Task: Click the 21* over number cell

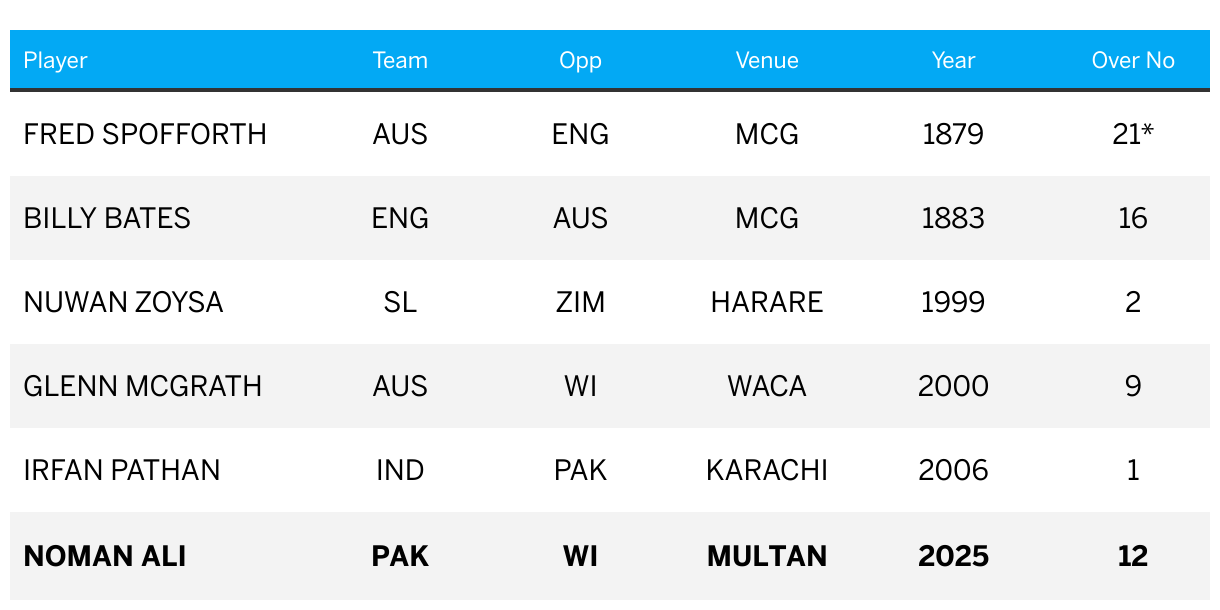Action: 1133,134
